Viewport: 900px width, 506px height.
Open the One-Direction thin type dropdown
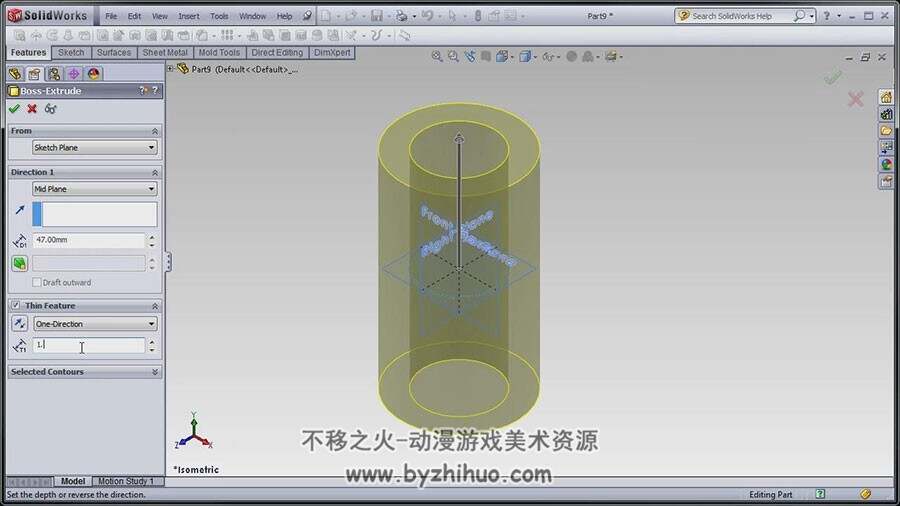[x=95, y=324]
